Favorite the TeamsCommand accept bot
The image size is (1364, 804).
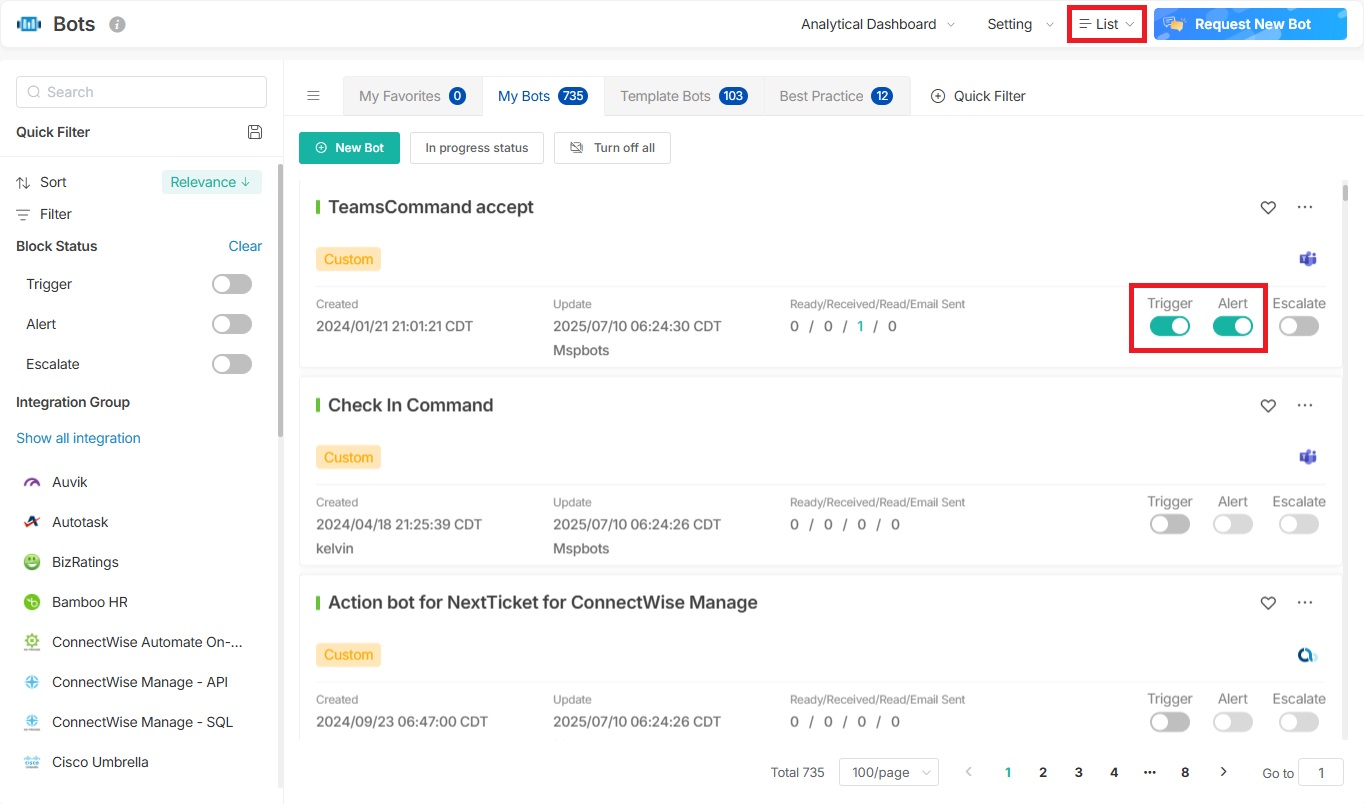click(x=1268, y=207)
